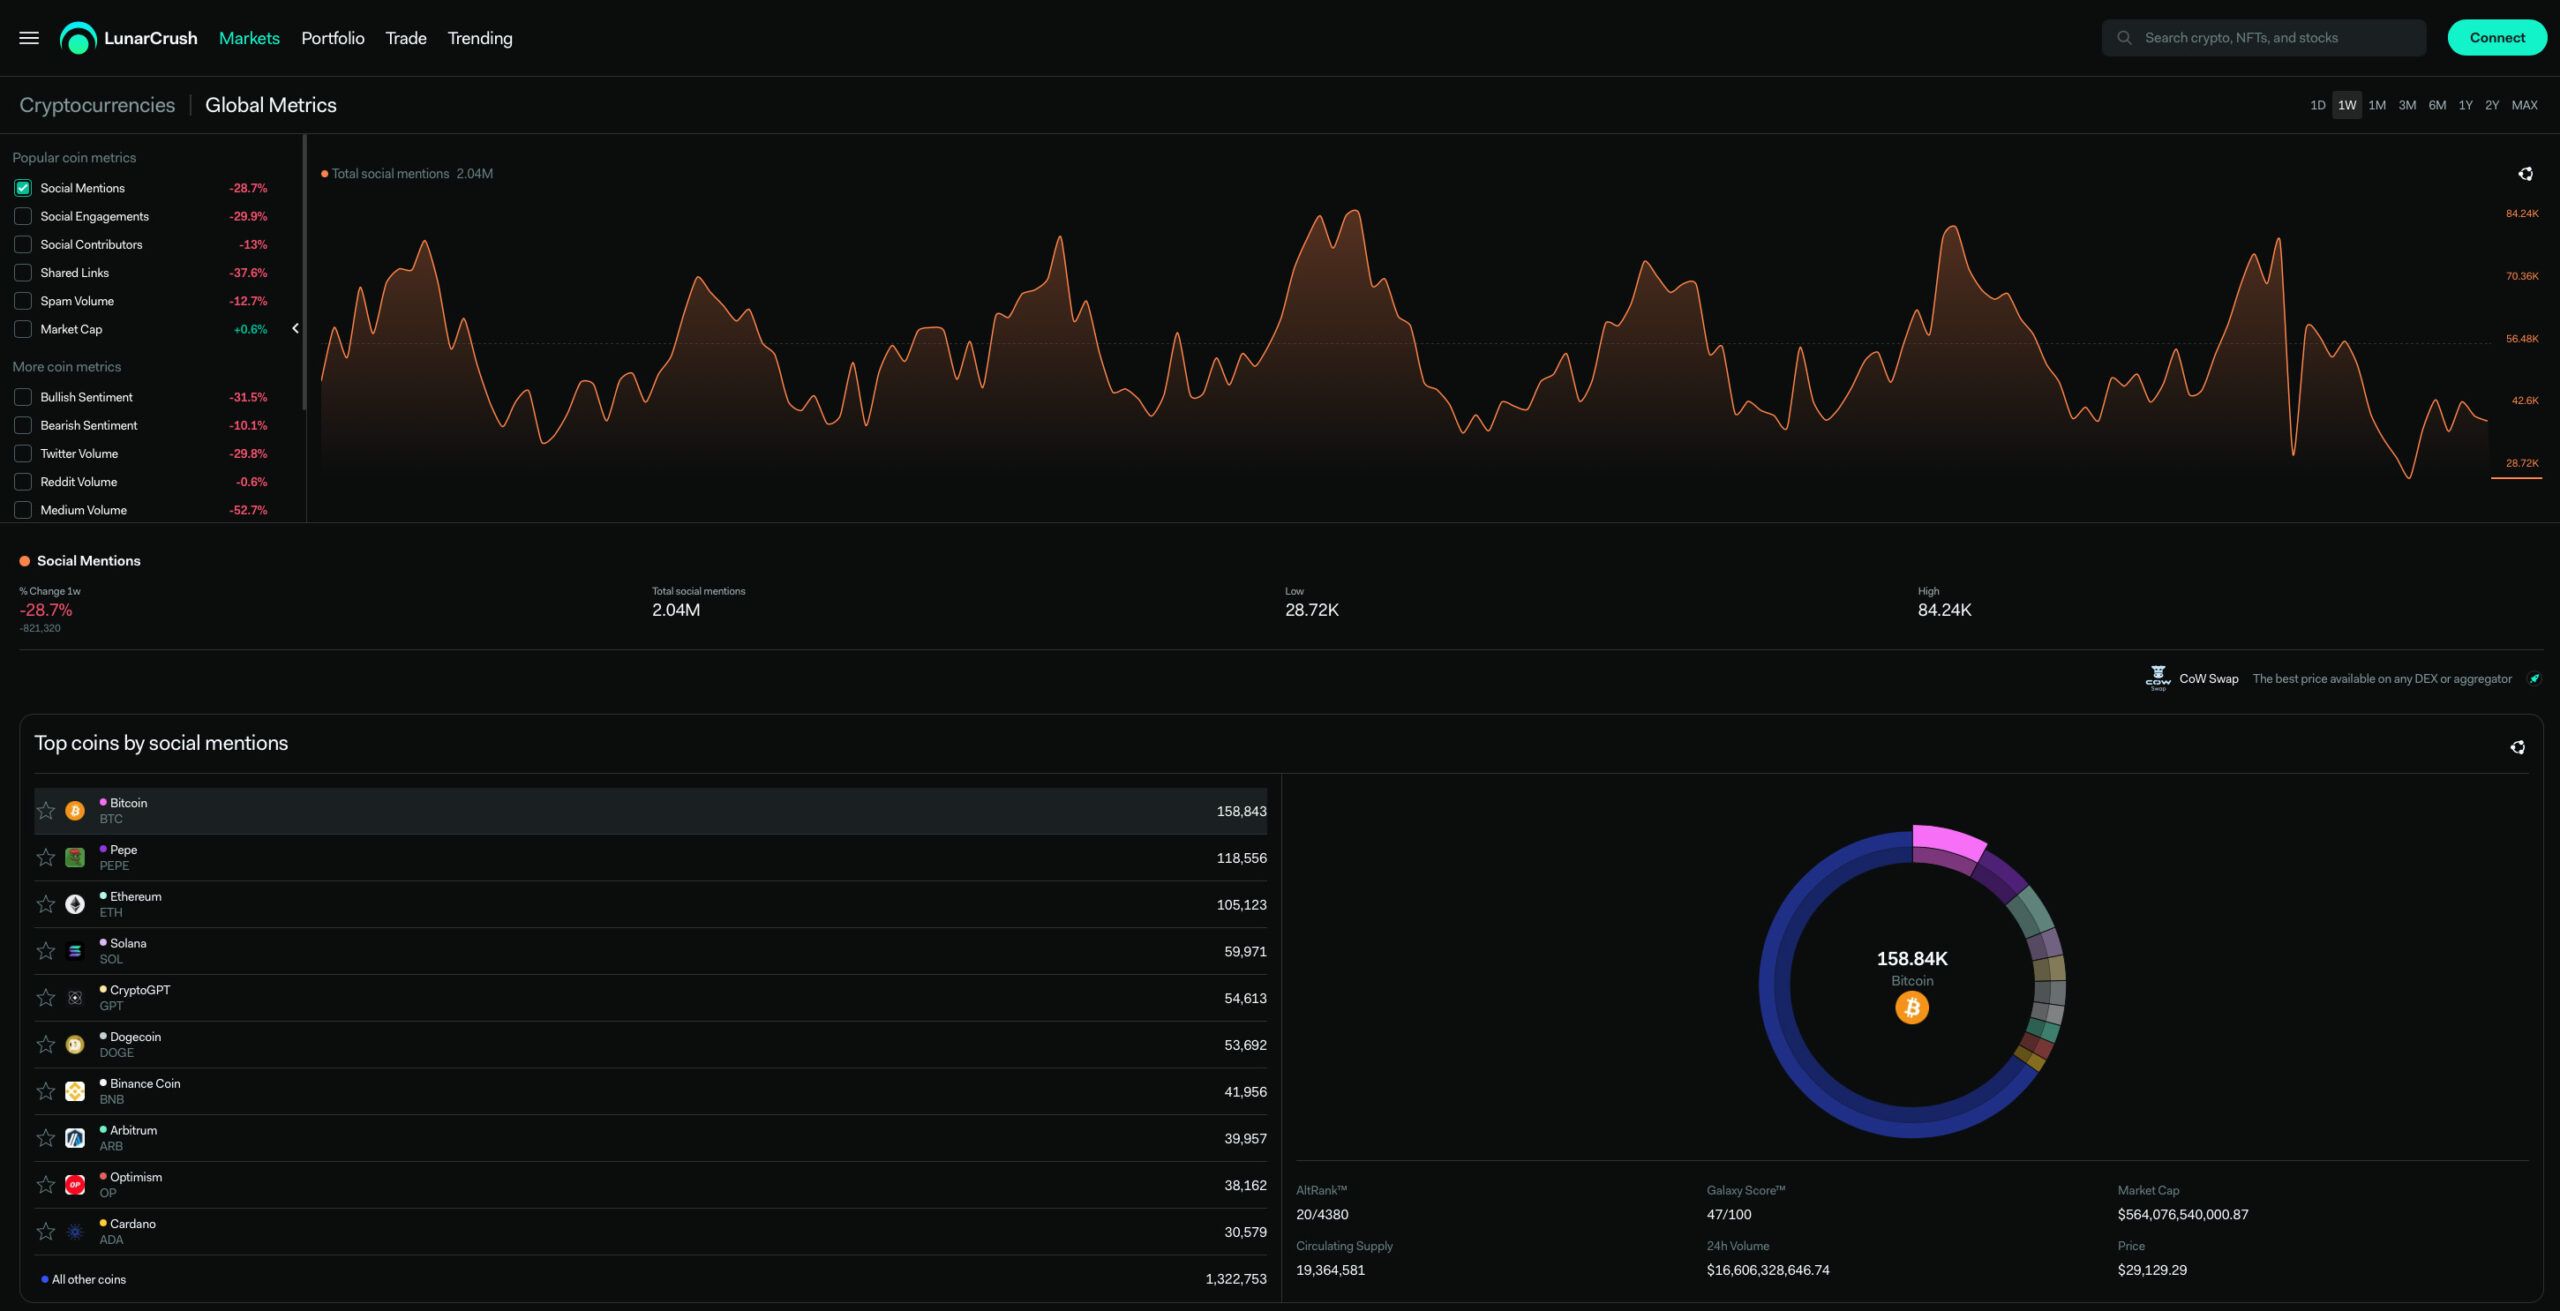Open the Portfolio menu item
Viewport: 2560px width, 1311px height.
click(x=332, y=38)
